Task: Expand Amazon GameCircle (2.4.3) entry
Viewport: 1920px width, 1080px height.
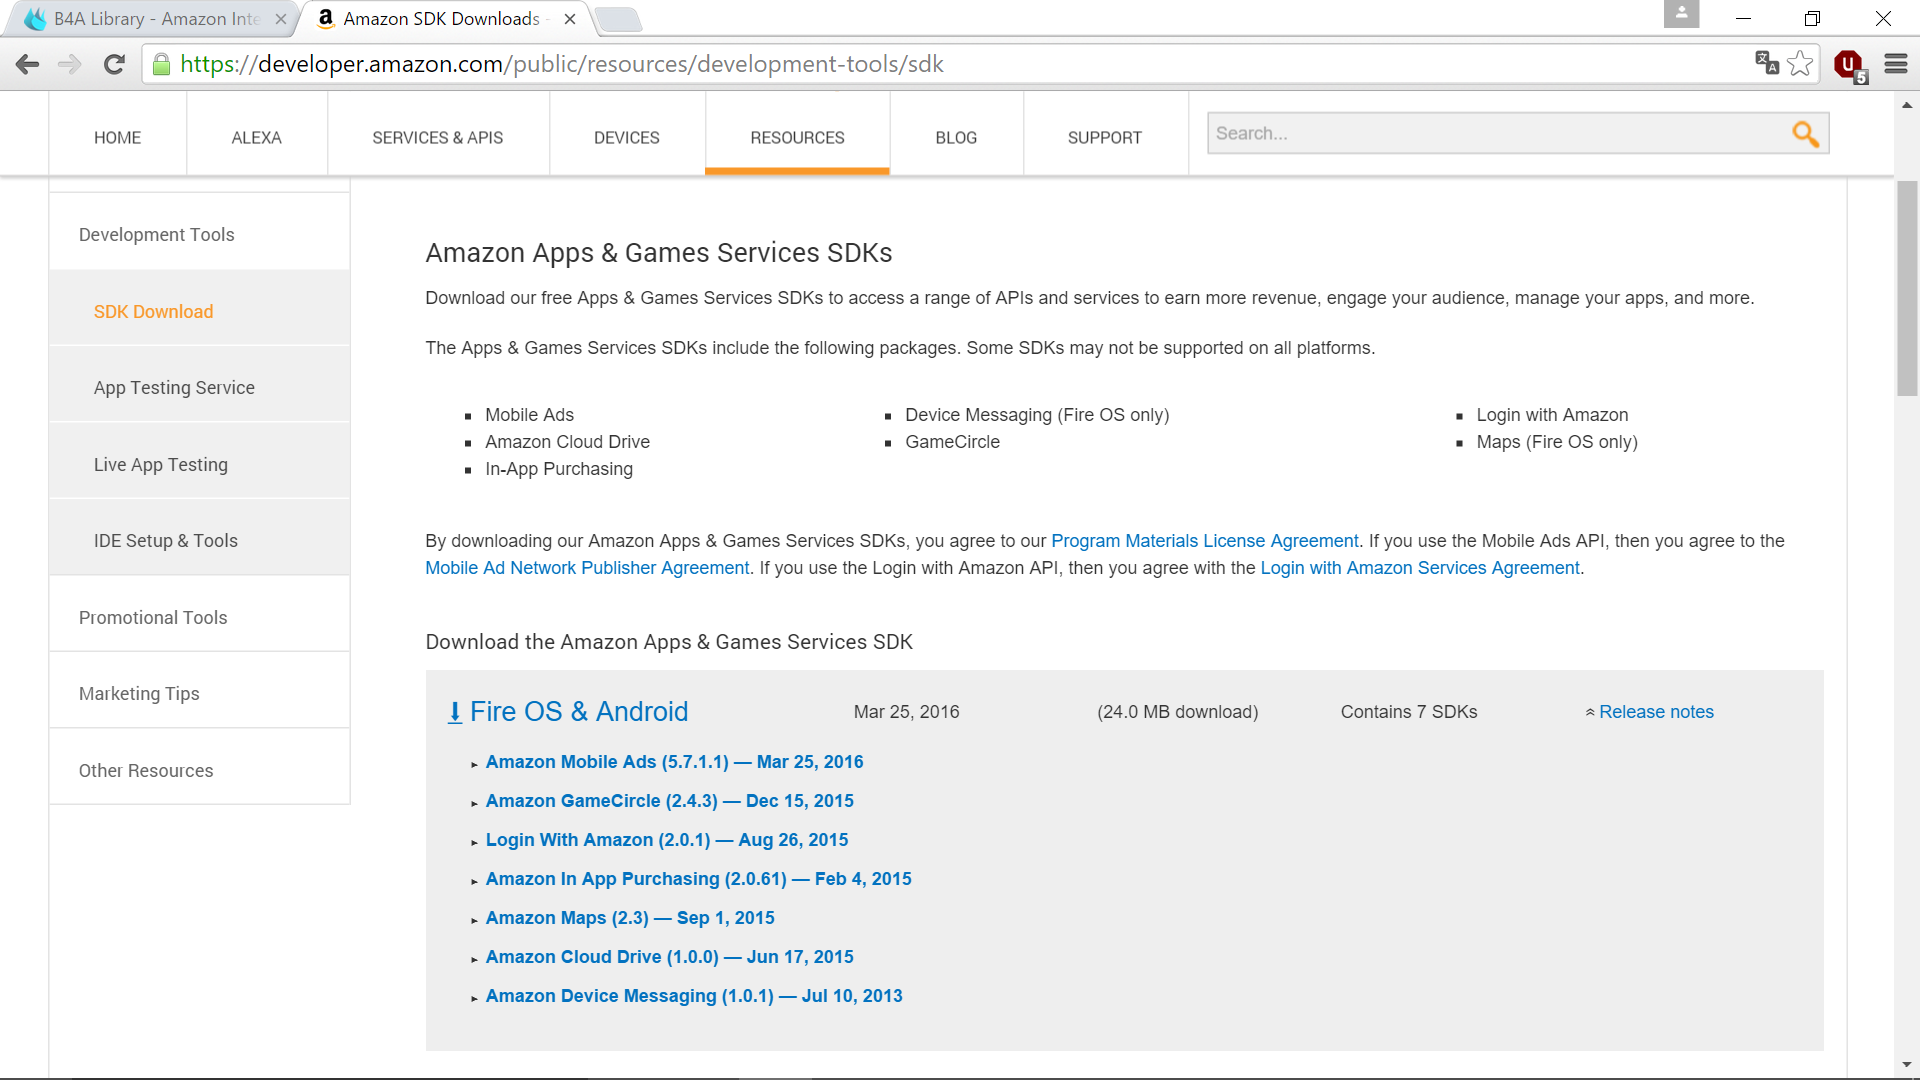Action: pos(669,801)
